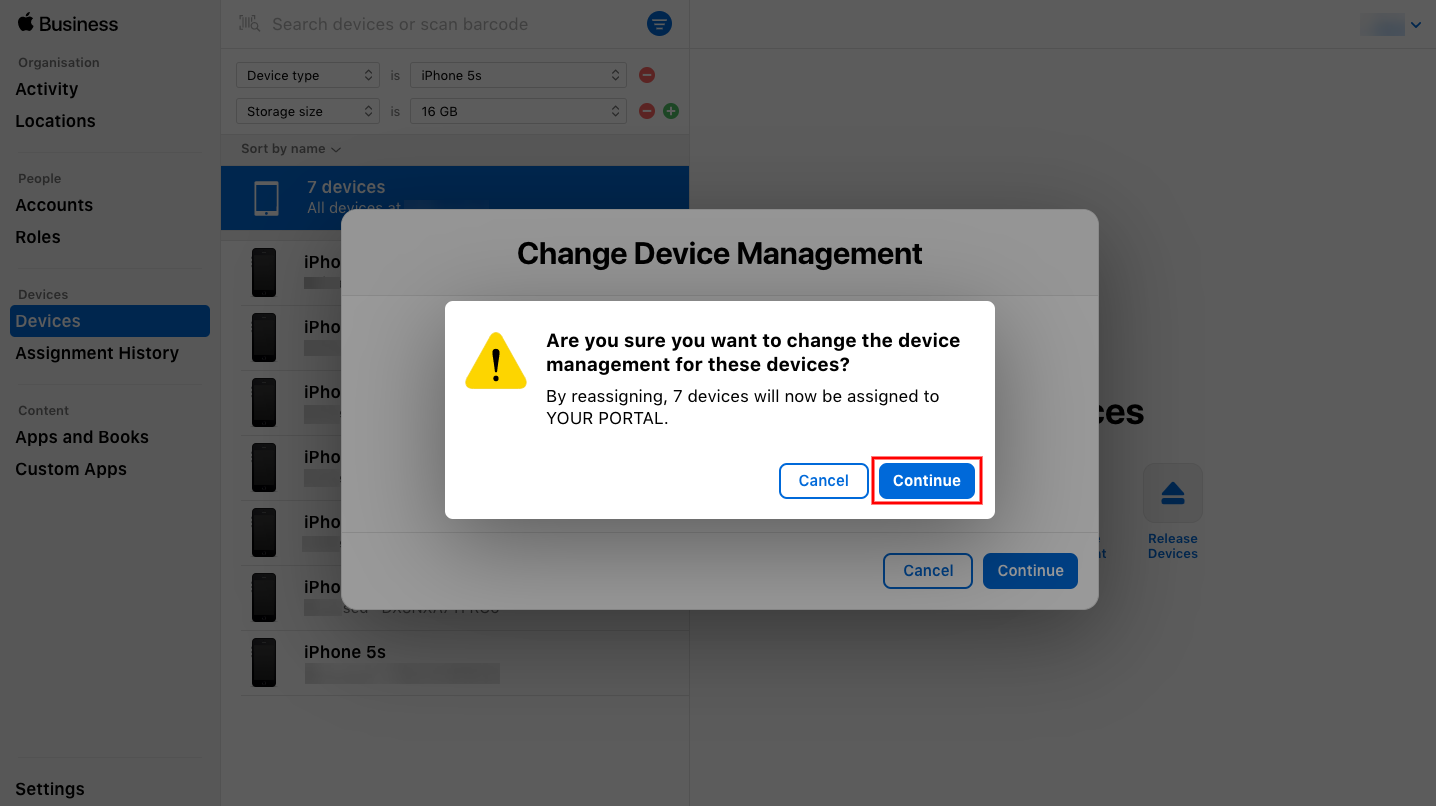The height and width of the screenshot is (806, 1436).
Task: Click Cancel in Change Device Management dialog
Action: [x=928, y=570]
